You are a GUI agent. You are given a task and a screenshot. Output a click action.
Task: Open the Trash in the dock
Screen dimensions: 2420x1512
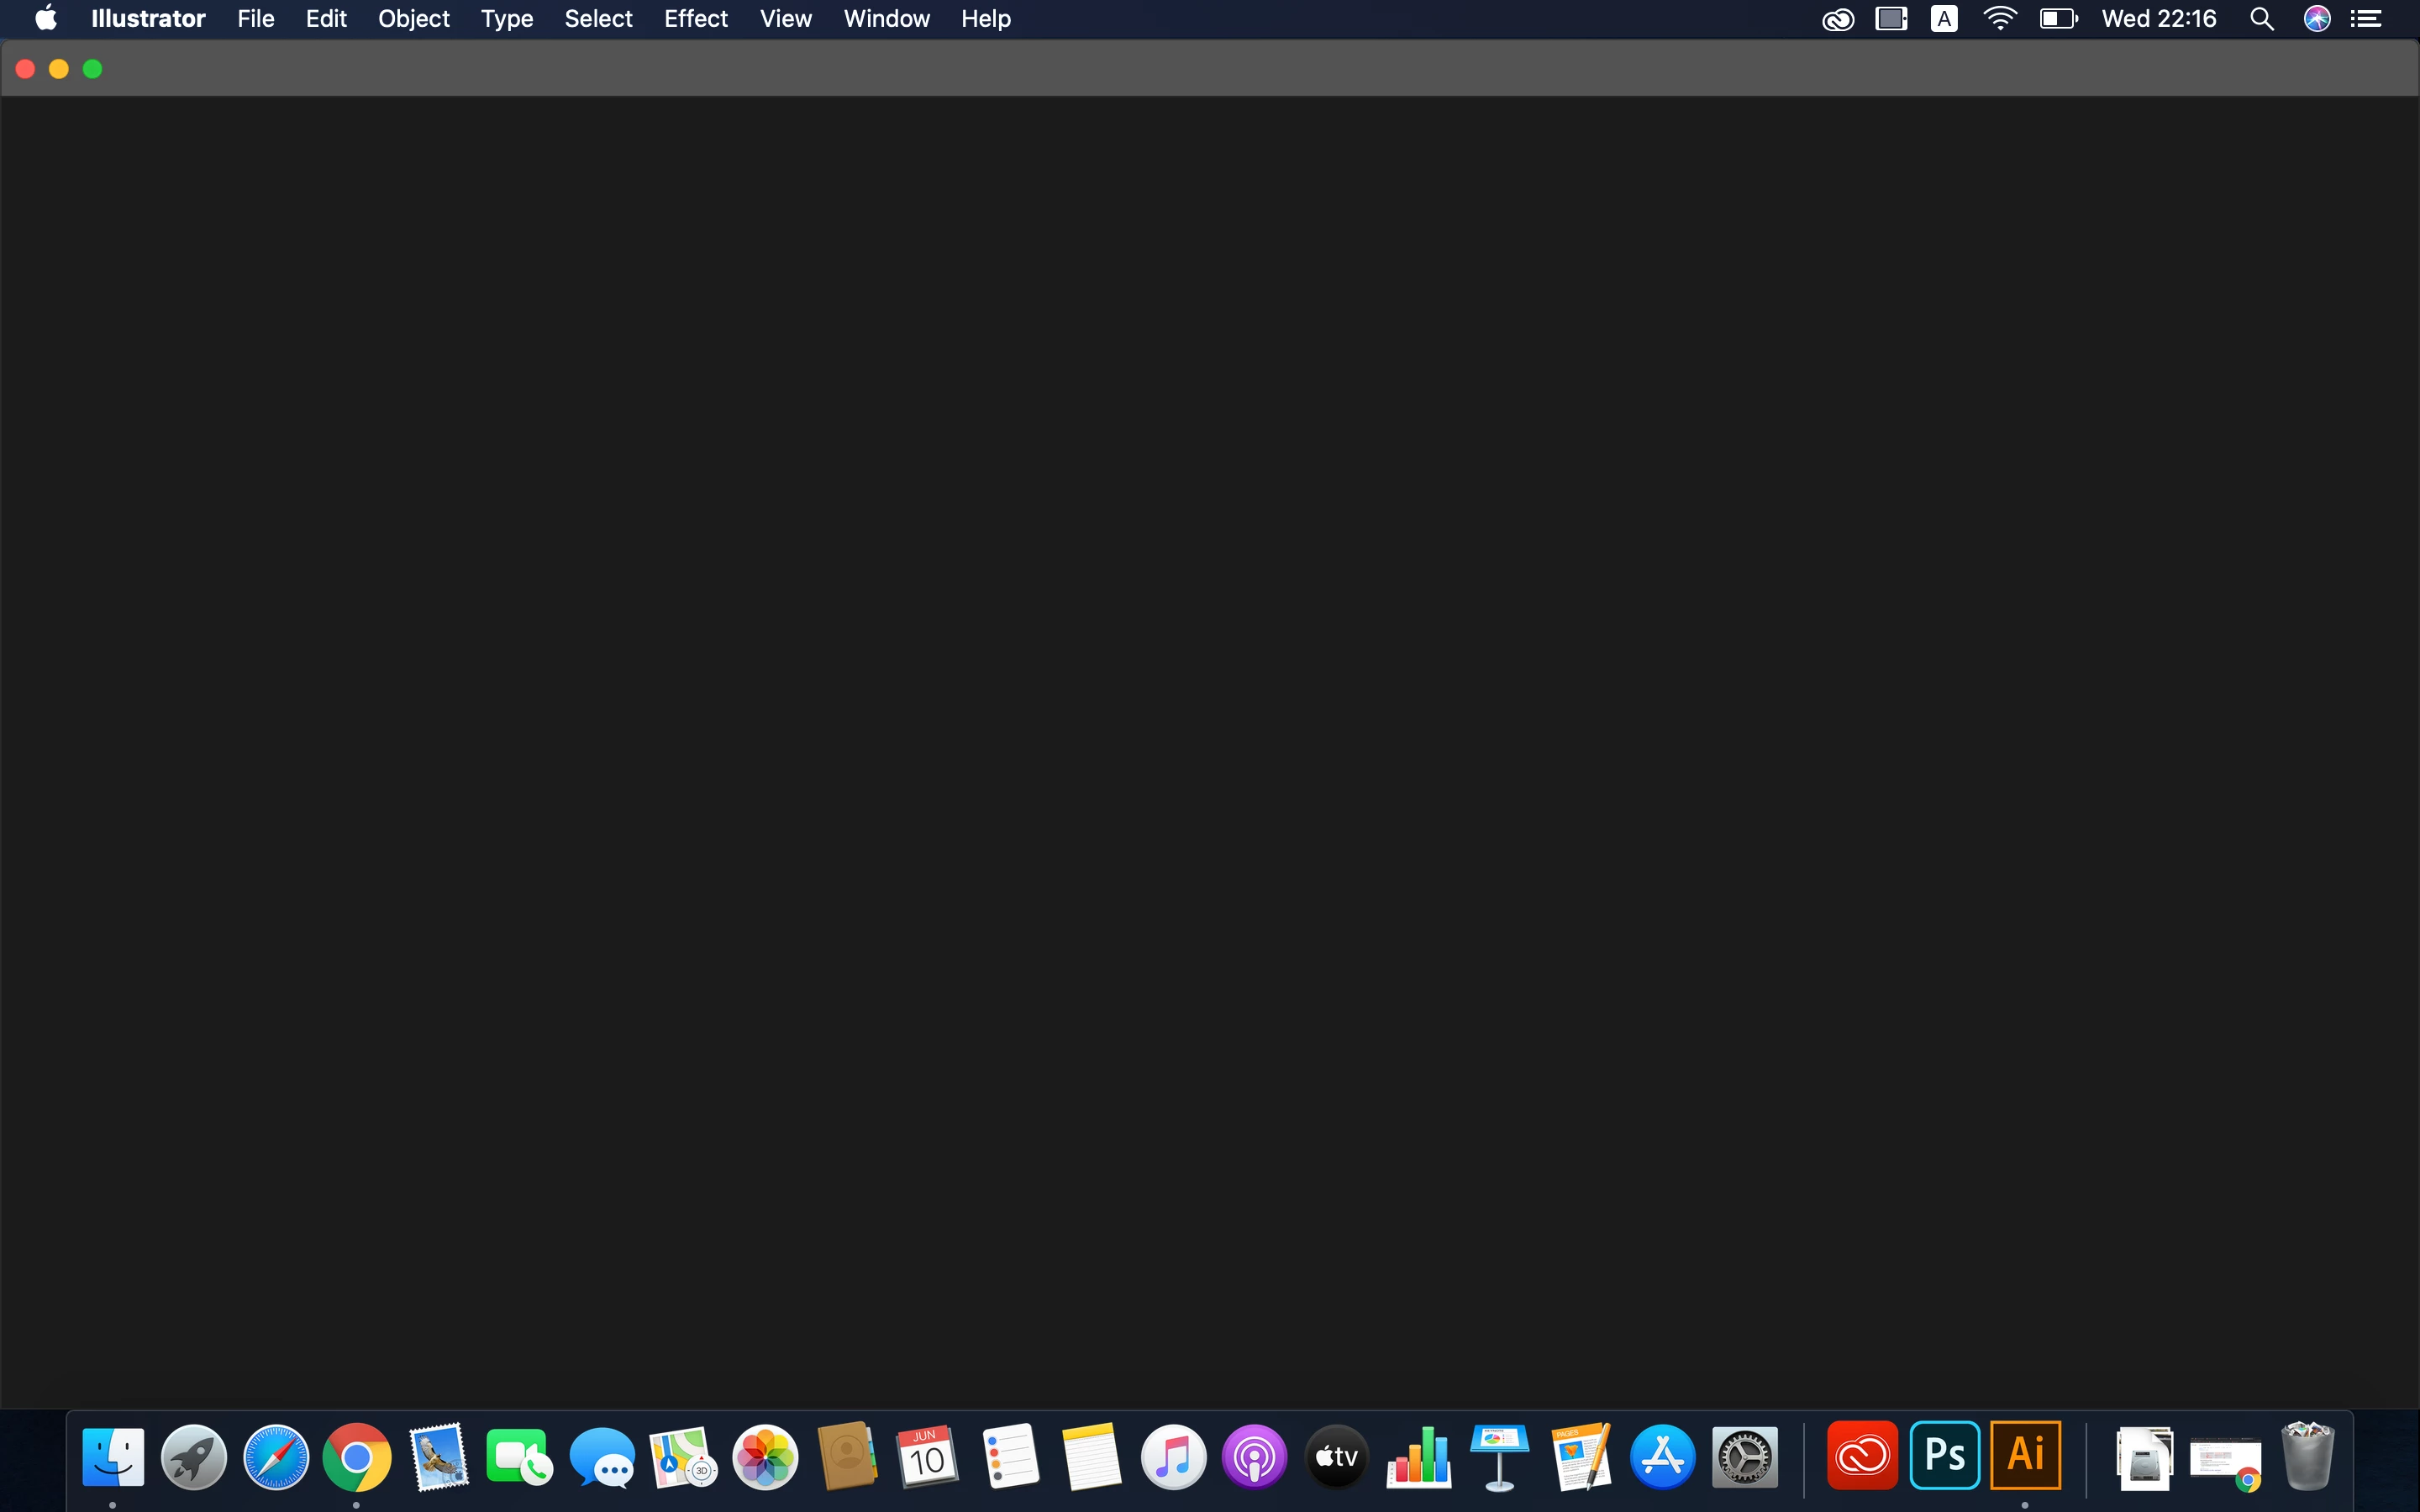[2307, 1457]
